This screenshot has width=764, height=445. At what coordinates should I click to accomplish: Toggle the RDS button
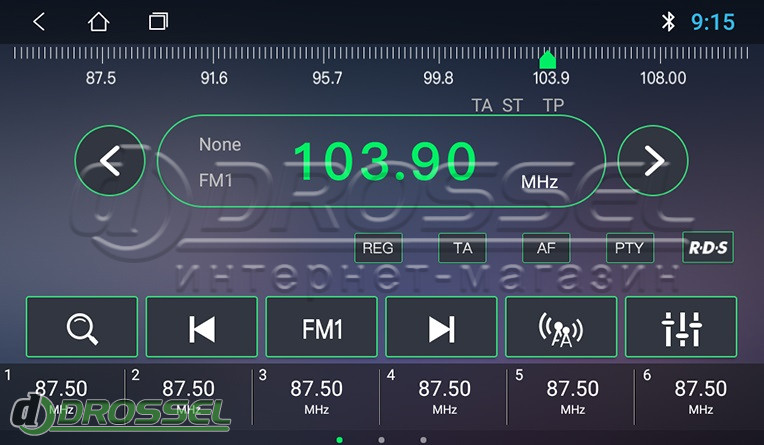tap(708, 247)
